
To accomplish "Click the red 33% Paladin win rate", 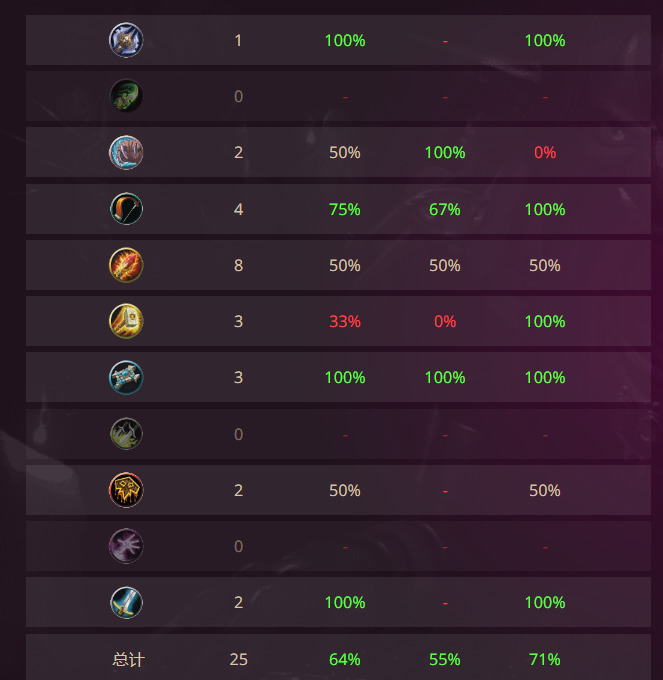I will [x=345, y=321].
